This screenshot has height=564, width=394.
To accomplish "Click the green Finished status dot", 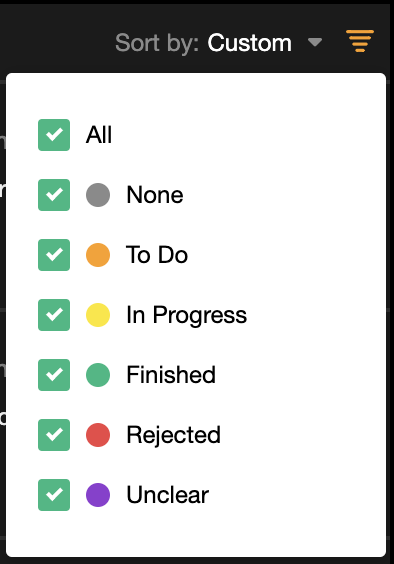I will [98, 375].
